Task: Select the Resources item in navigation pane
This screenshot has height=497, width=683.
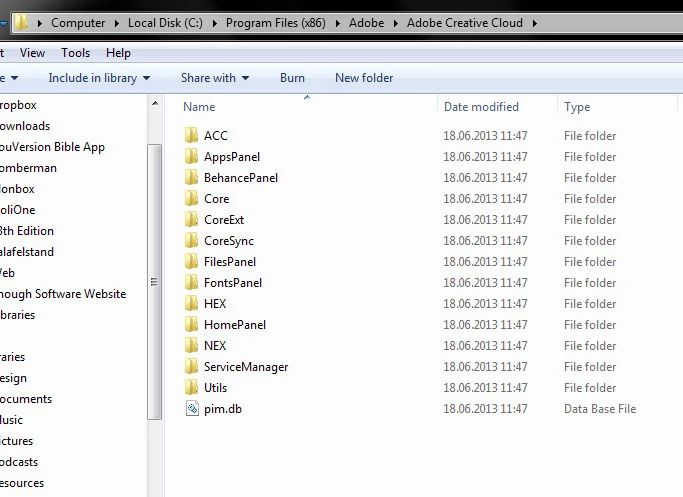Action: pyautogui.click(x=22, y=483)
